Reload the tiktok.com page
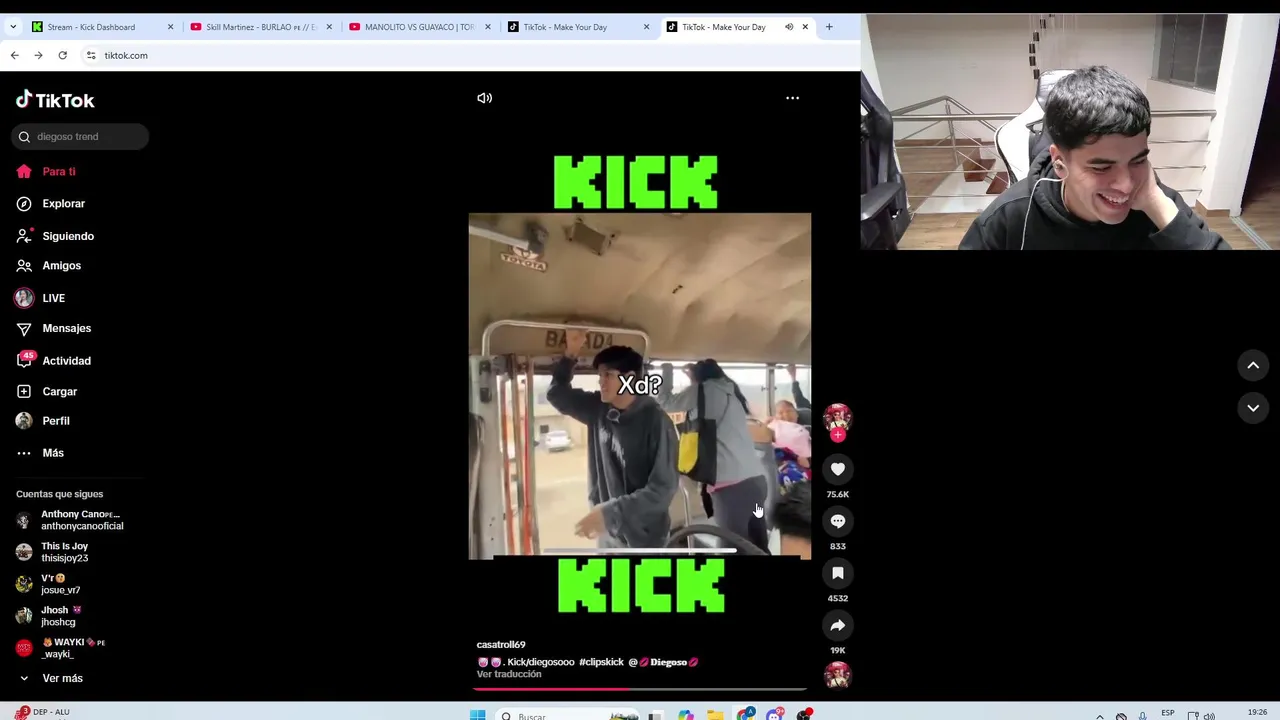 click(62, 55)
